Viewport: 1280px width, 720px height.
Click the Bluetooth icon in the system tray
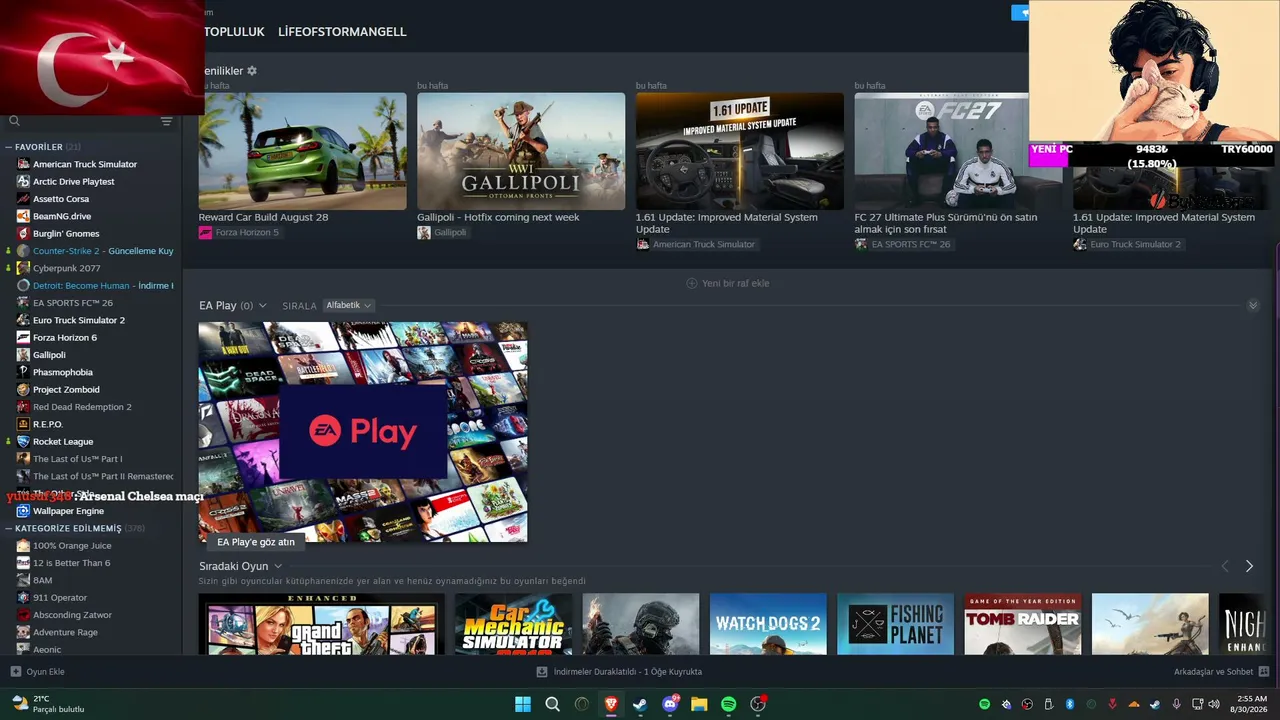[1069, 704]
